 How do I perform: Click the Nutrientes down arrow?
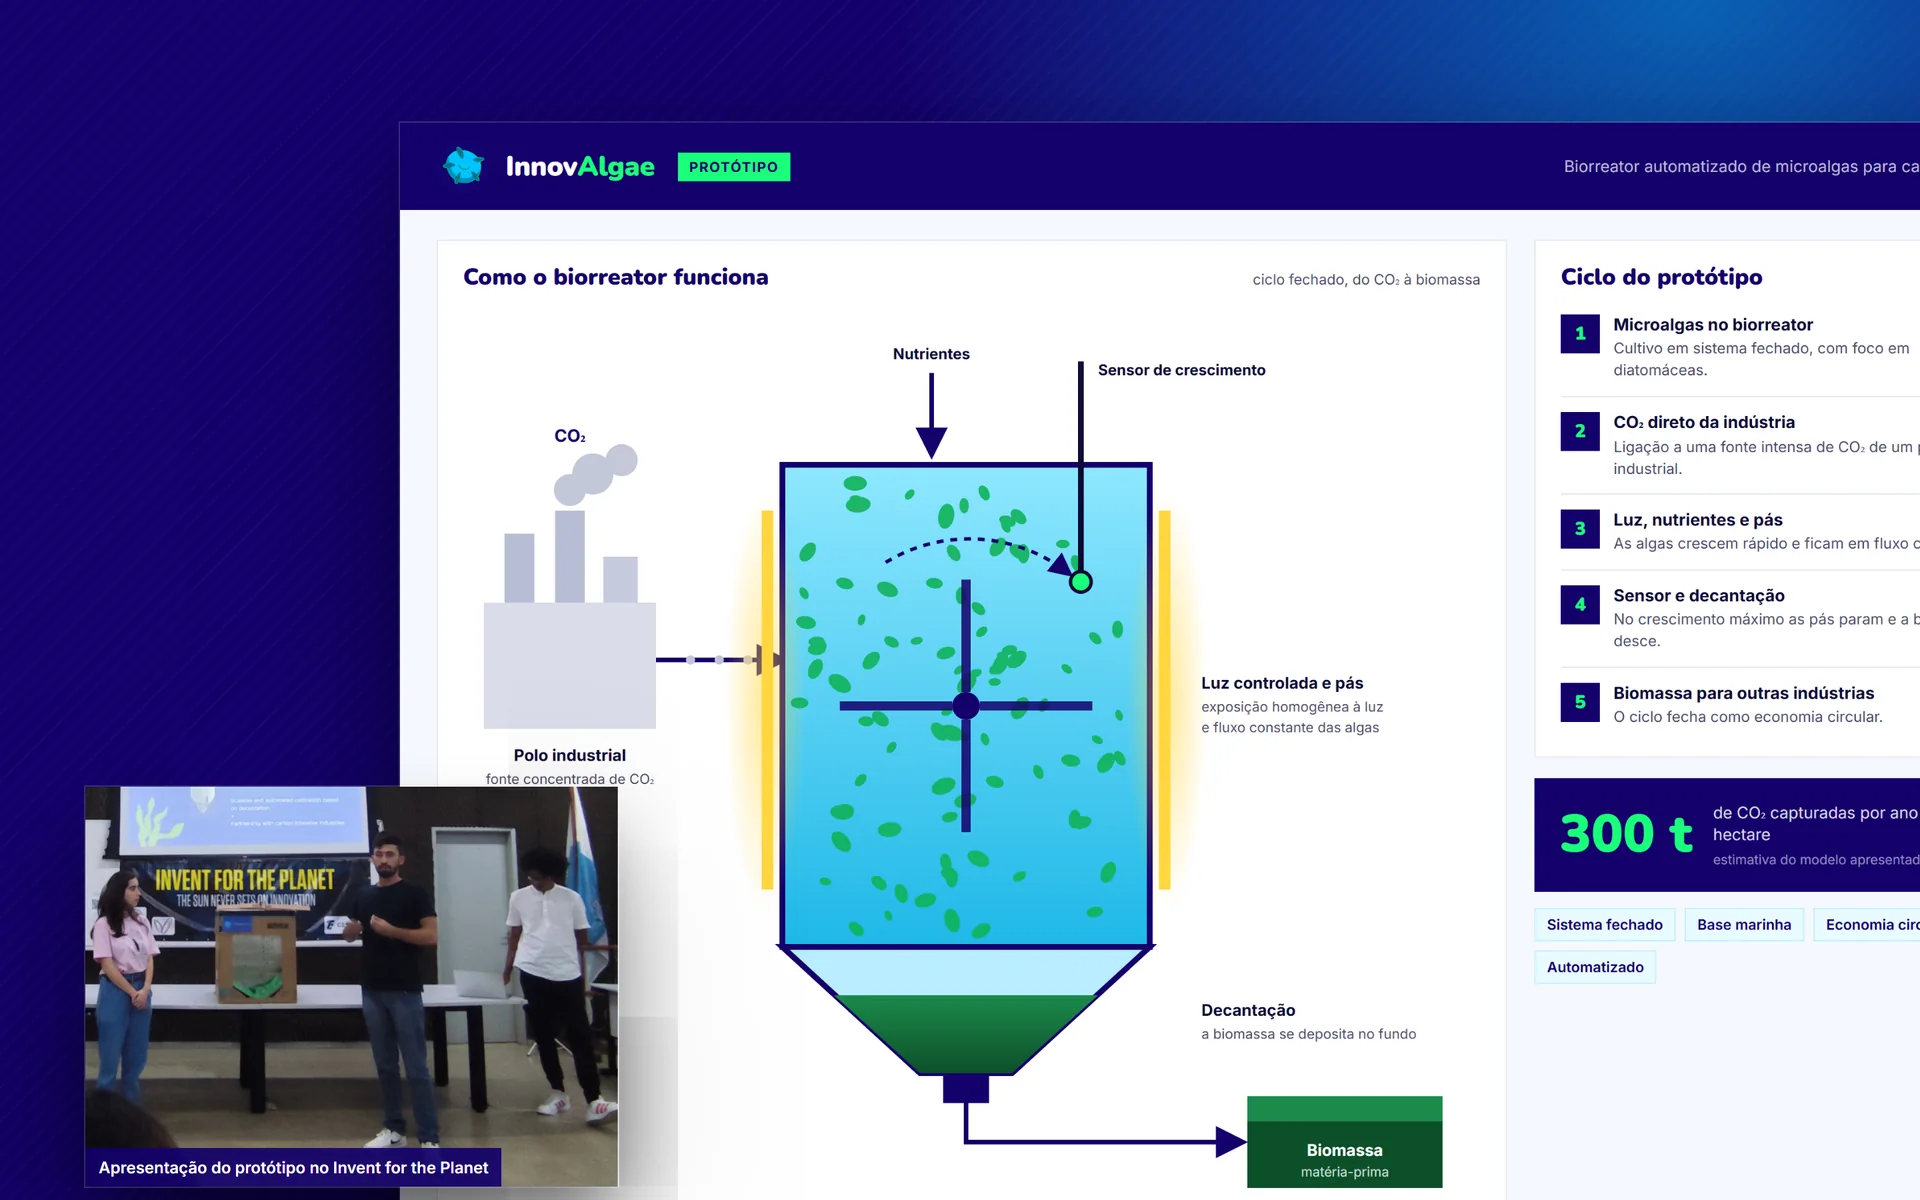click(931, 416)
